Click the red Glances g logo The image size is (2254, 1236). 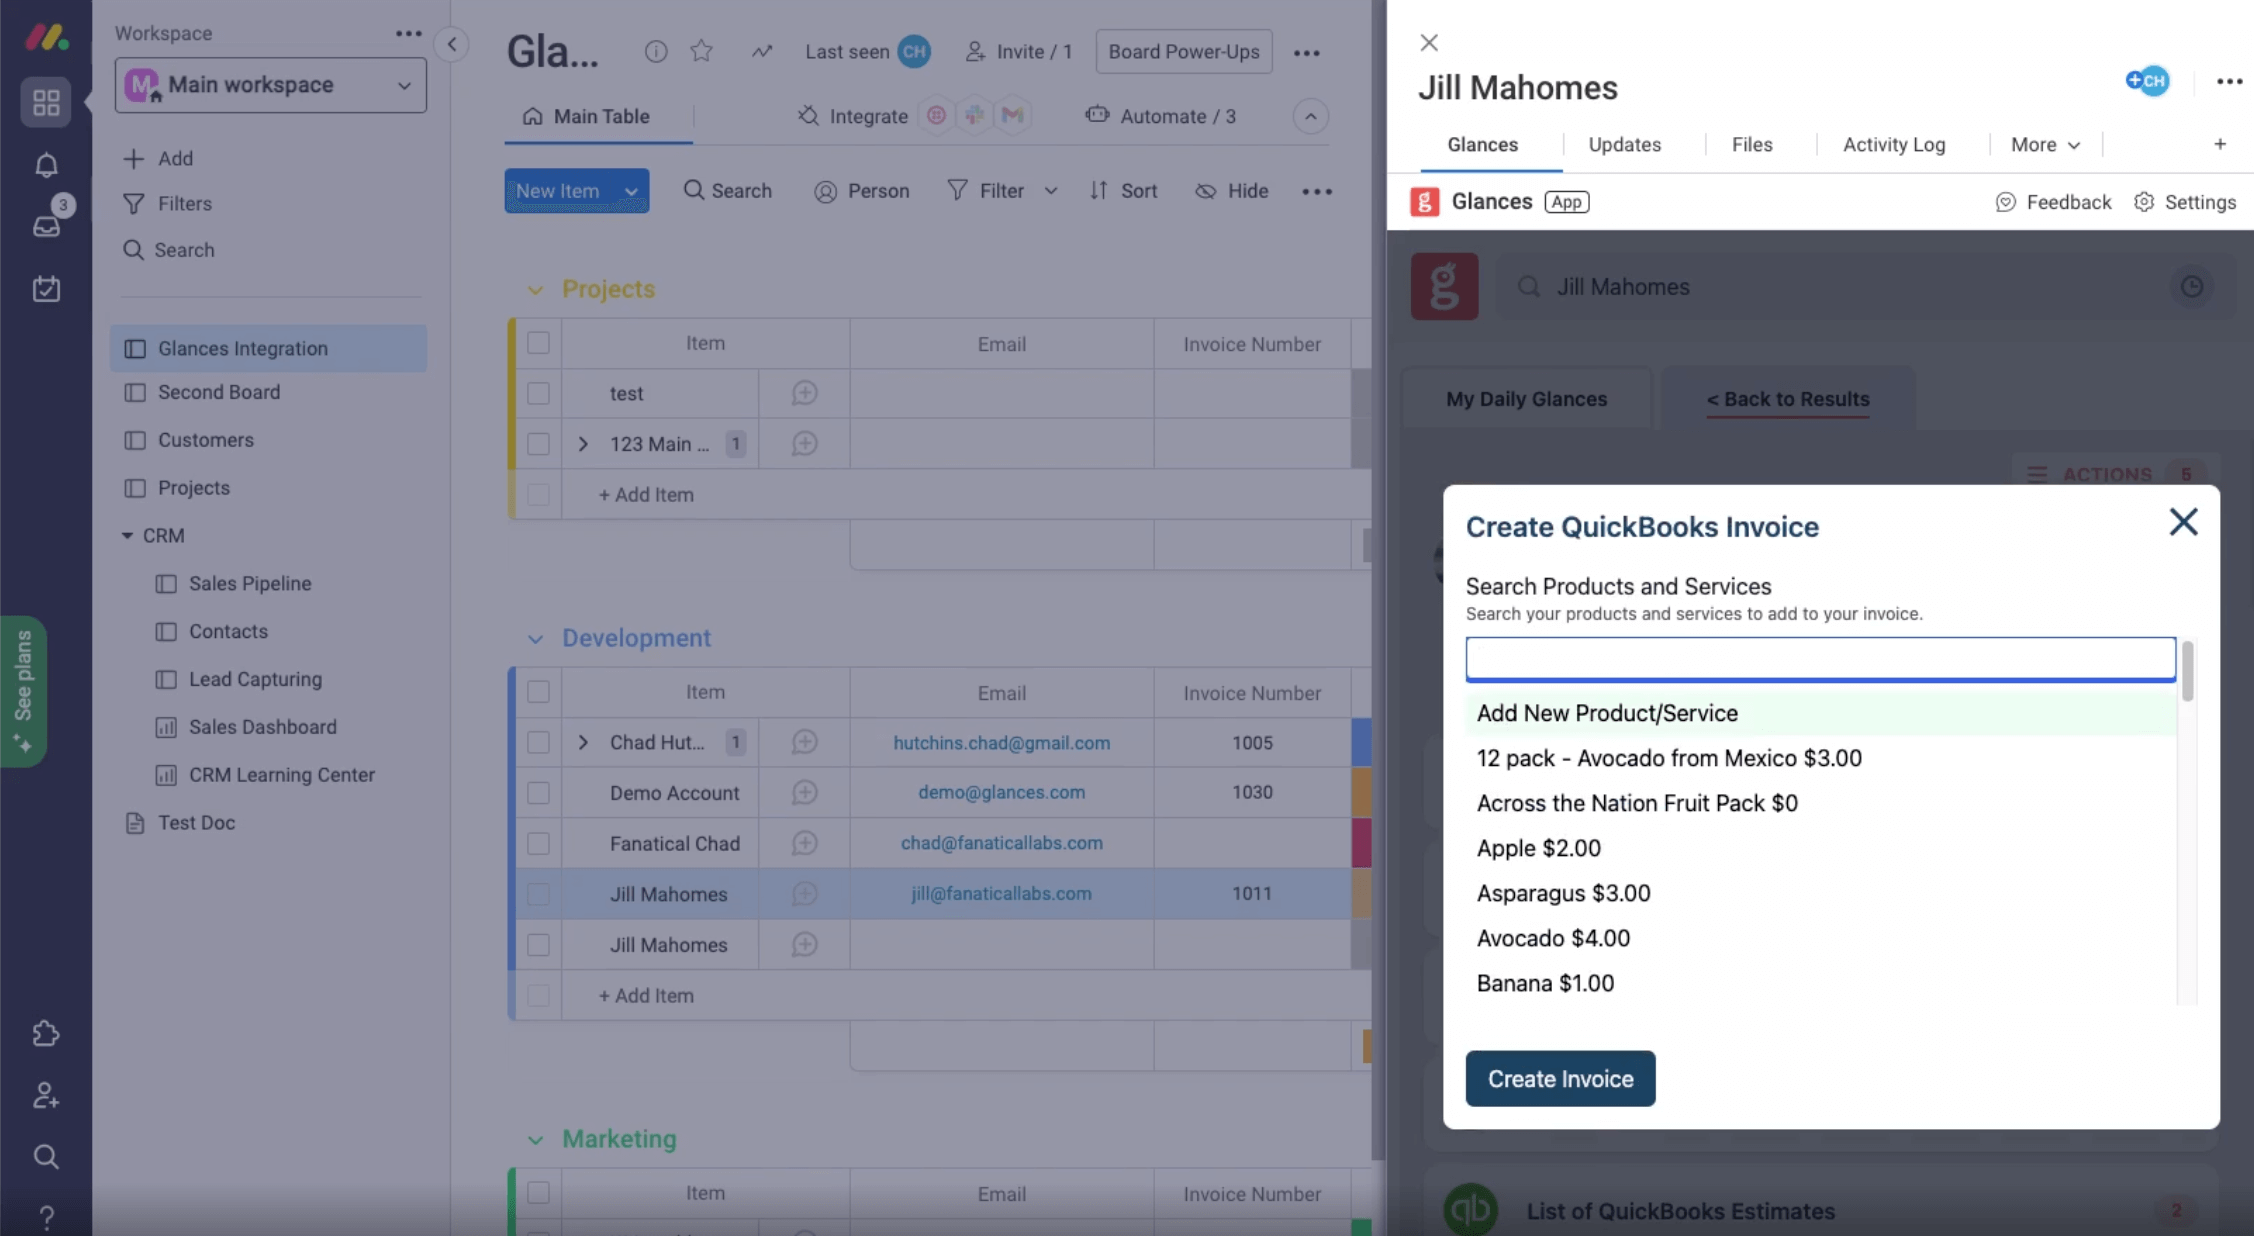pyautogui.click(x=1444, y=286)
